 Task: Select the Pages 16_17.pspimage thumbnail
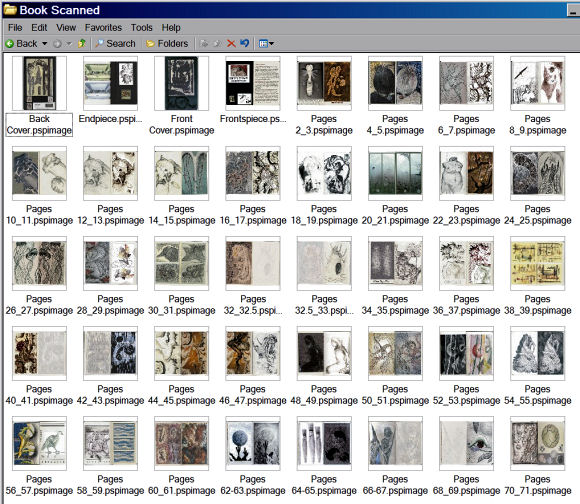pos(253,173)
